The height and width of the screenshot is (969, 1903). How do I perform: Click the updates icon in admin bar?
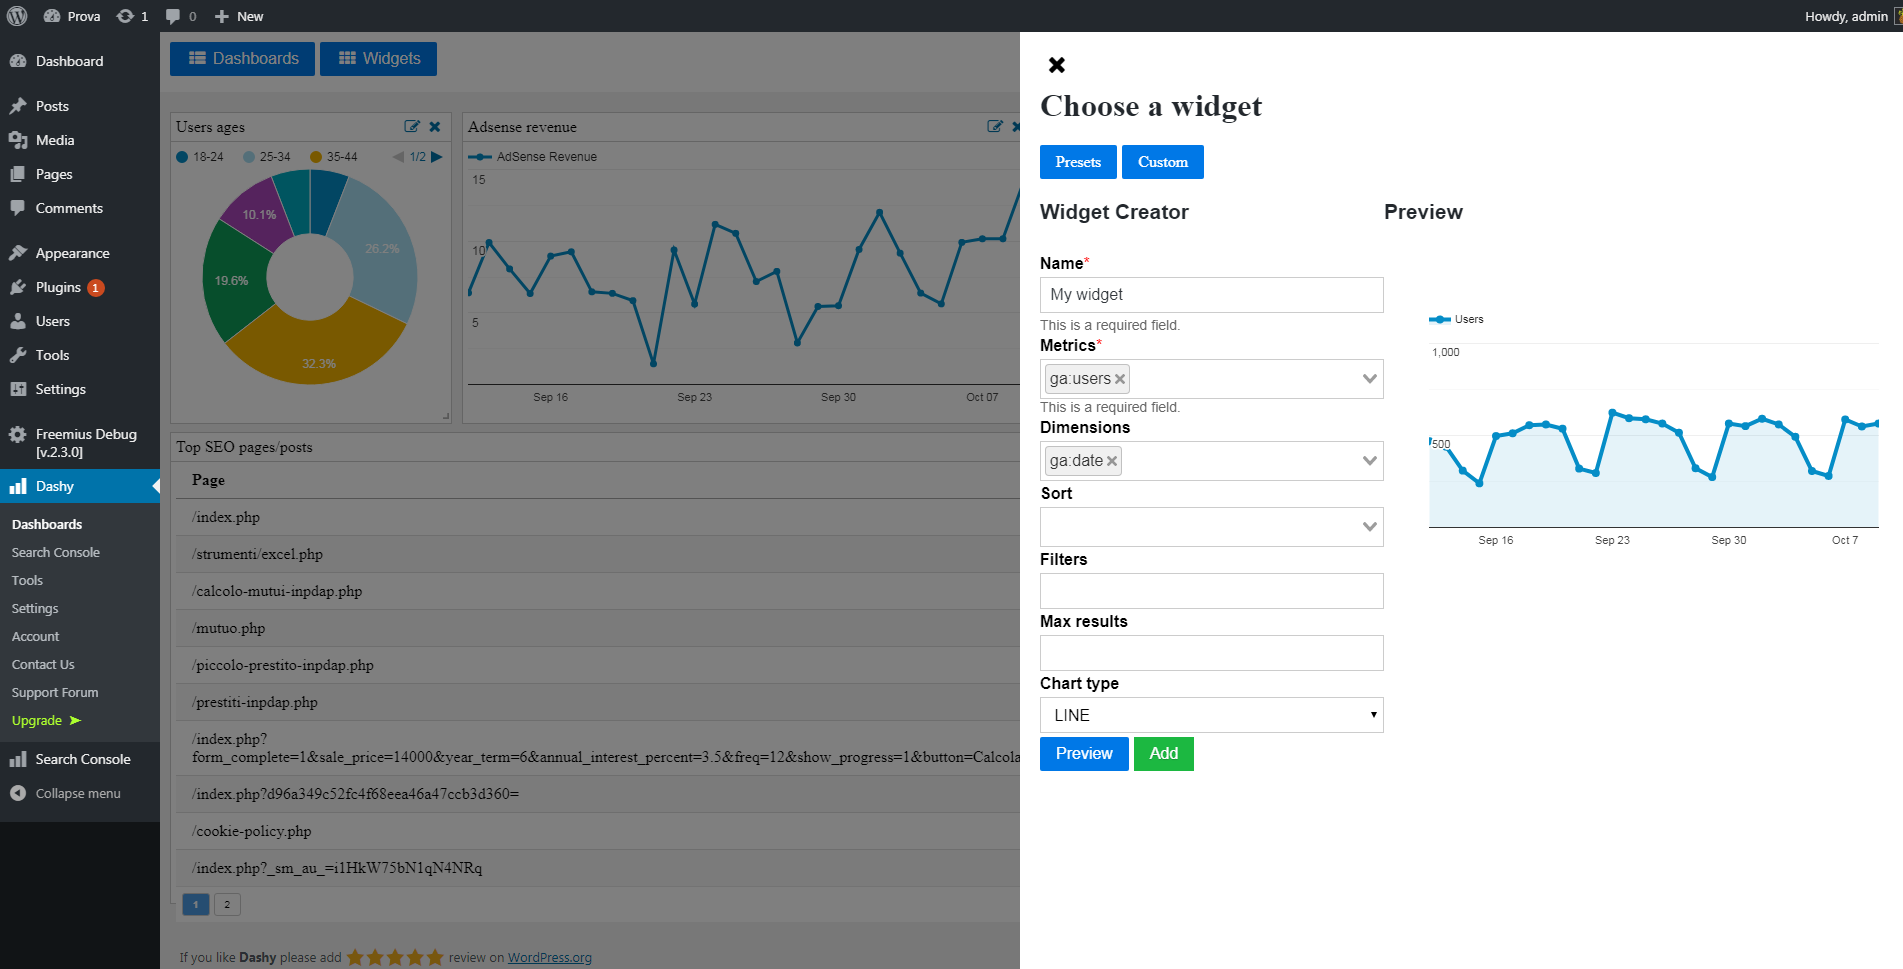[125, 16]
